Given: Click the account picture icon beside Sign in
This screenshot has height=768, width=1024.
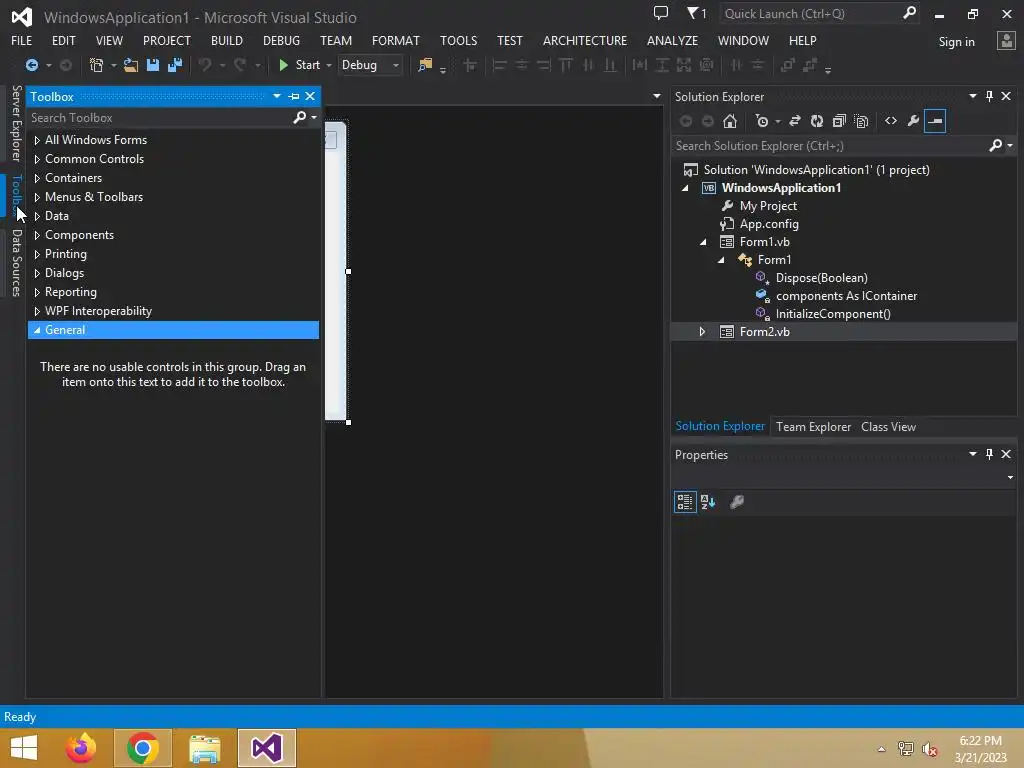Looking at the screenshot, I should click(x=1006, y=40).
